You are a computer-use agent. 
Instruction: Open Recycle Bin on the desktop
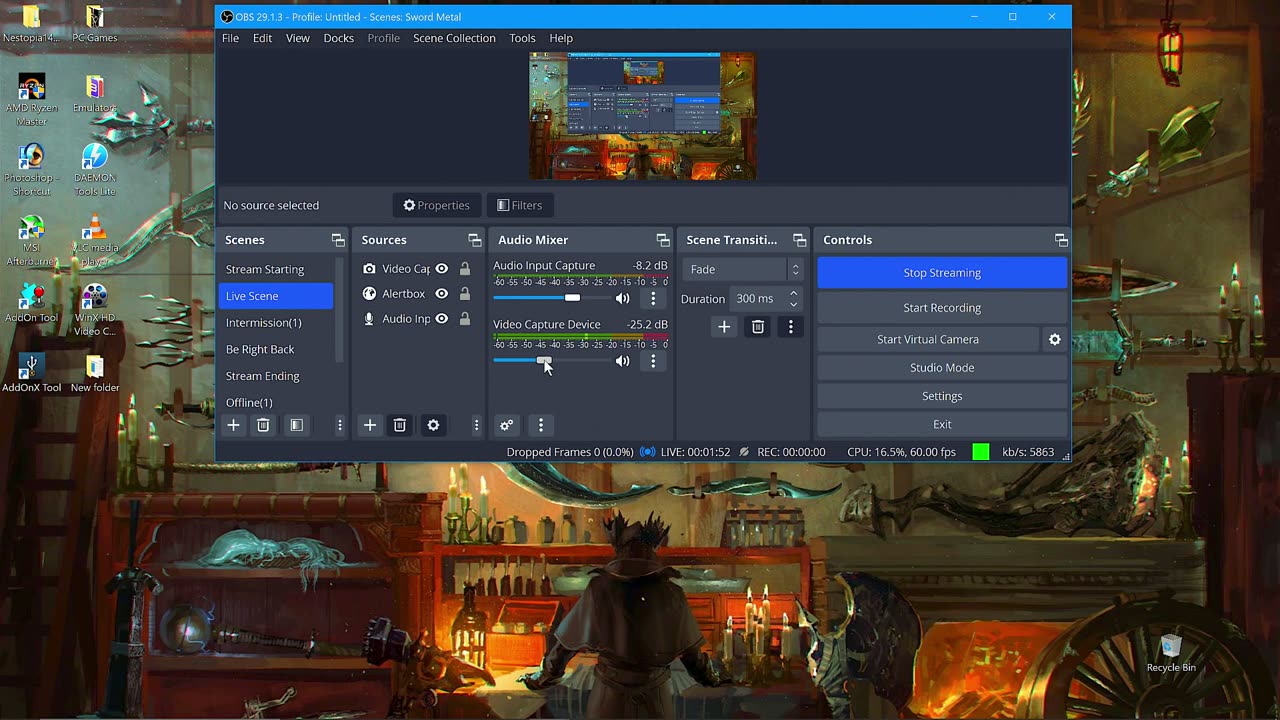click(1171, 652)
